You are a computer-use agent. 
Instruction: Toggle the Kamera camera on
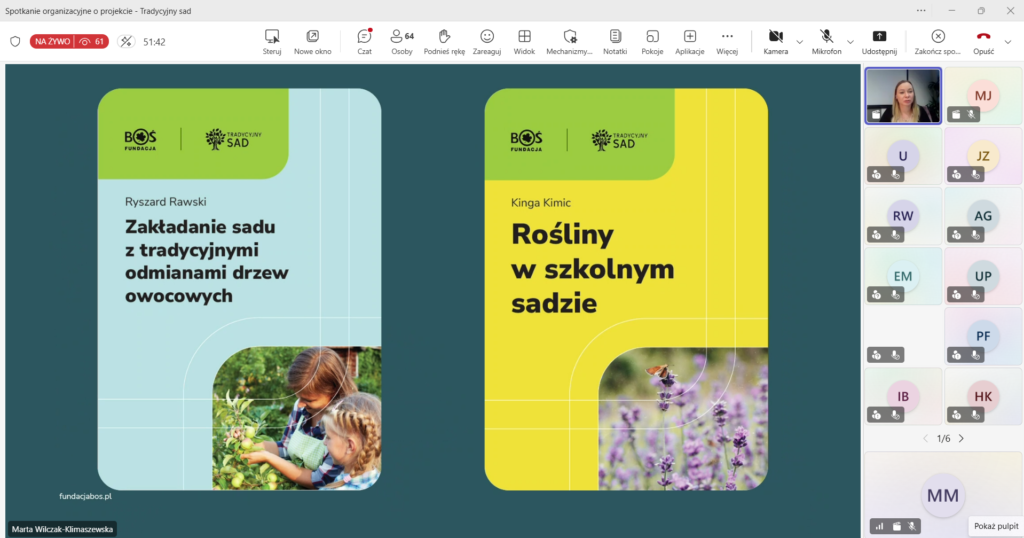pos(775,42)
